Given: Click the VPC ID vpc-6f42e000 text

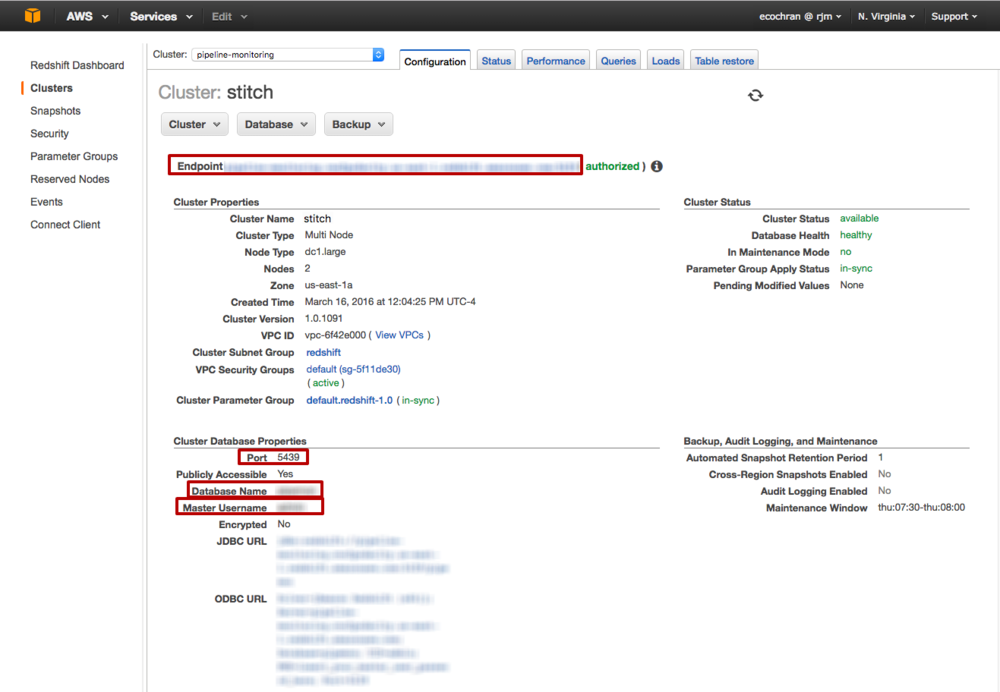Looking at the screenshot, I should [335, 335].
